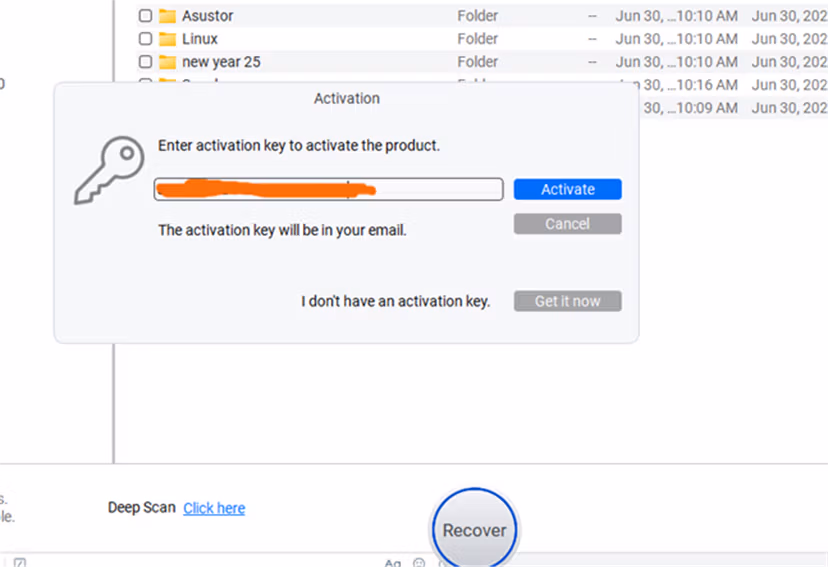The width and height of the screenshot is (828, 567).
Task: Select the Asustor folder icon
Action: click(167, 16)
